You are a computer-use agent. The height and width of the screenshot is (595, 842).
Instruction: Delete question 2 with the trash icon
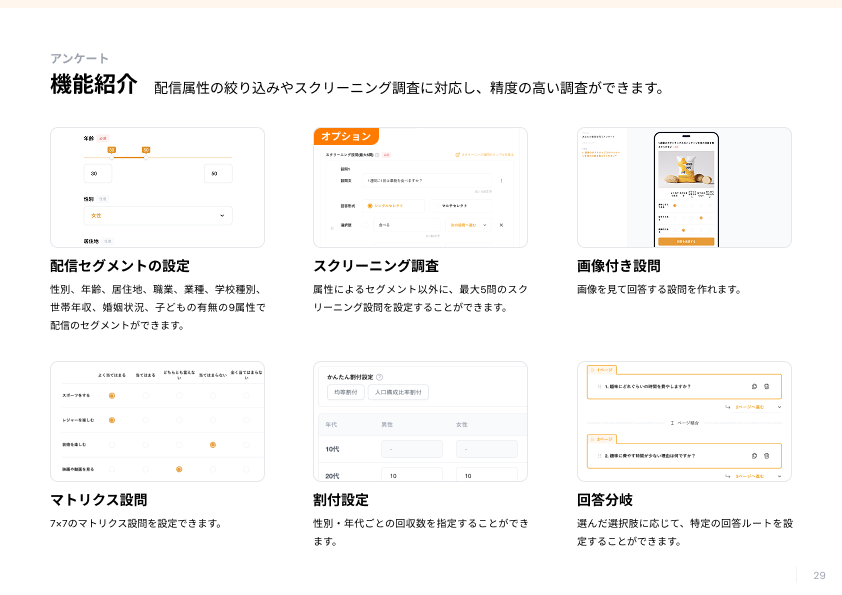[767, 456]
